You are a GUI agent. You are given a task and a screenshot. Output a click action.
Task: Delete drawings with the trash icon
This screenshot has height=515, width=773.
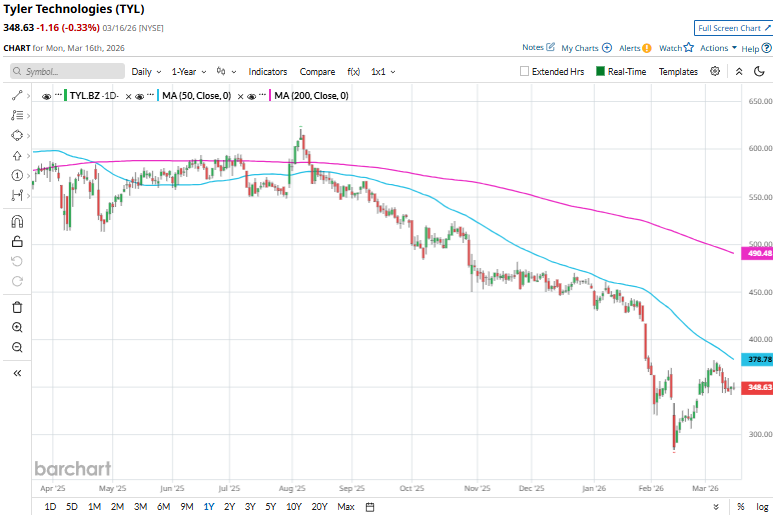click(x=17, y=308)
